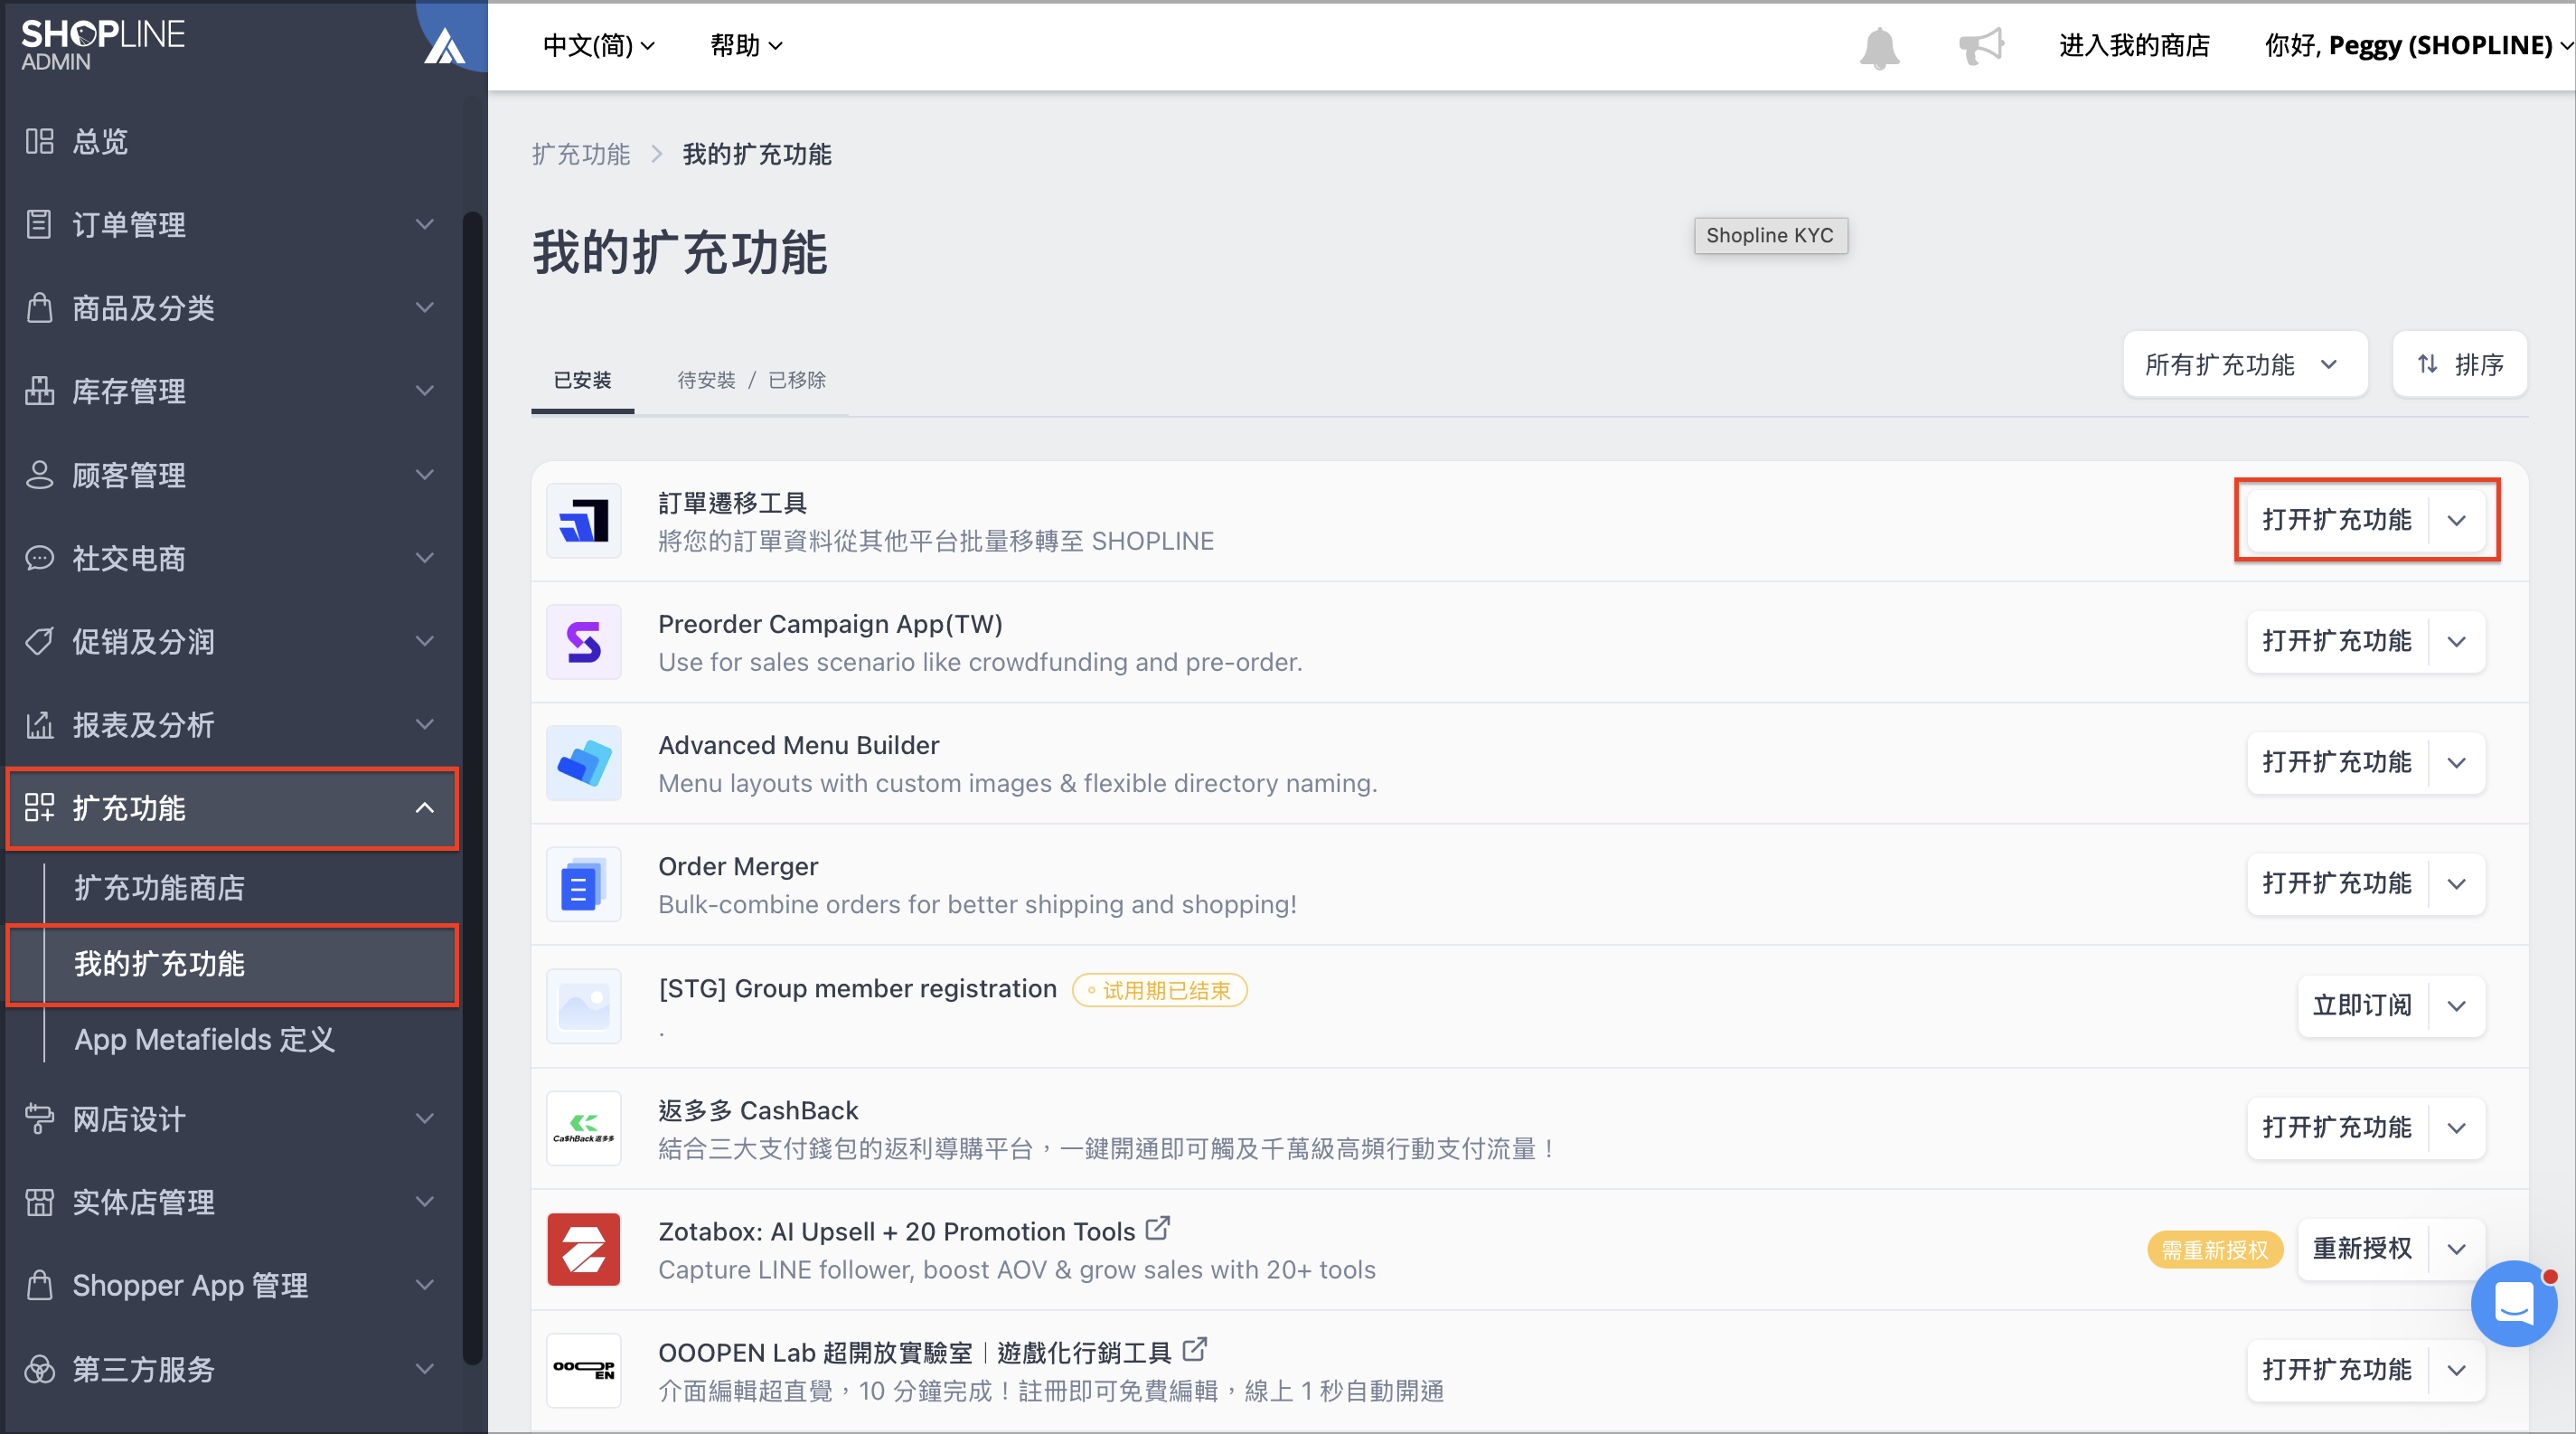
Task: Open dropdown arrow for Preorder Campaign App
Action: point(2457,641)
